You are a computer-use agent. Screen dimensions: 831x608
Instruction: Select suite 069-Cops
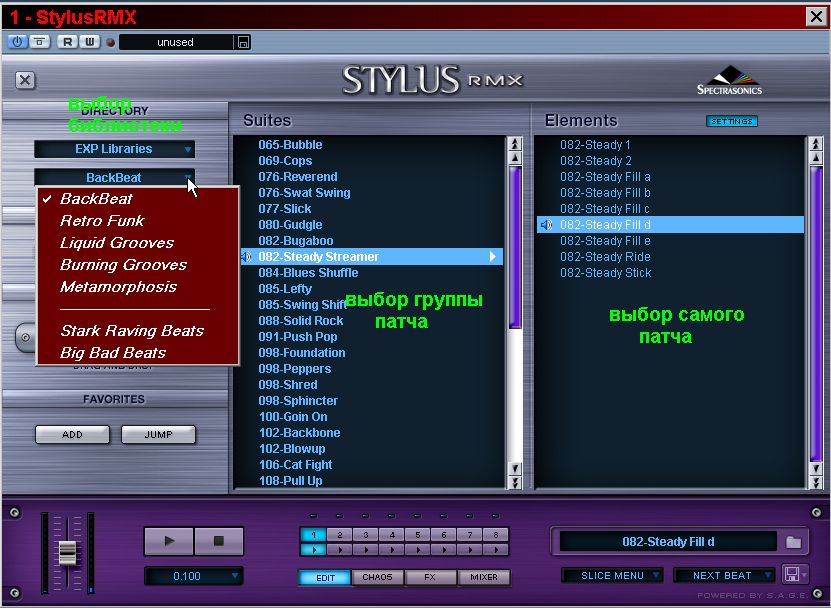(x=285, y=161)
